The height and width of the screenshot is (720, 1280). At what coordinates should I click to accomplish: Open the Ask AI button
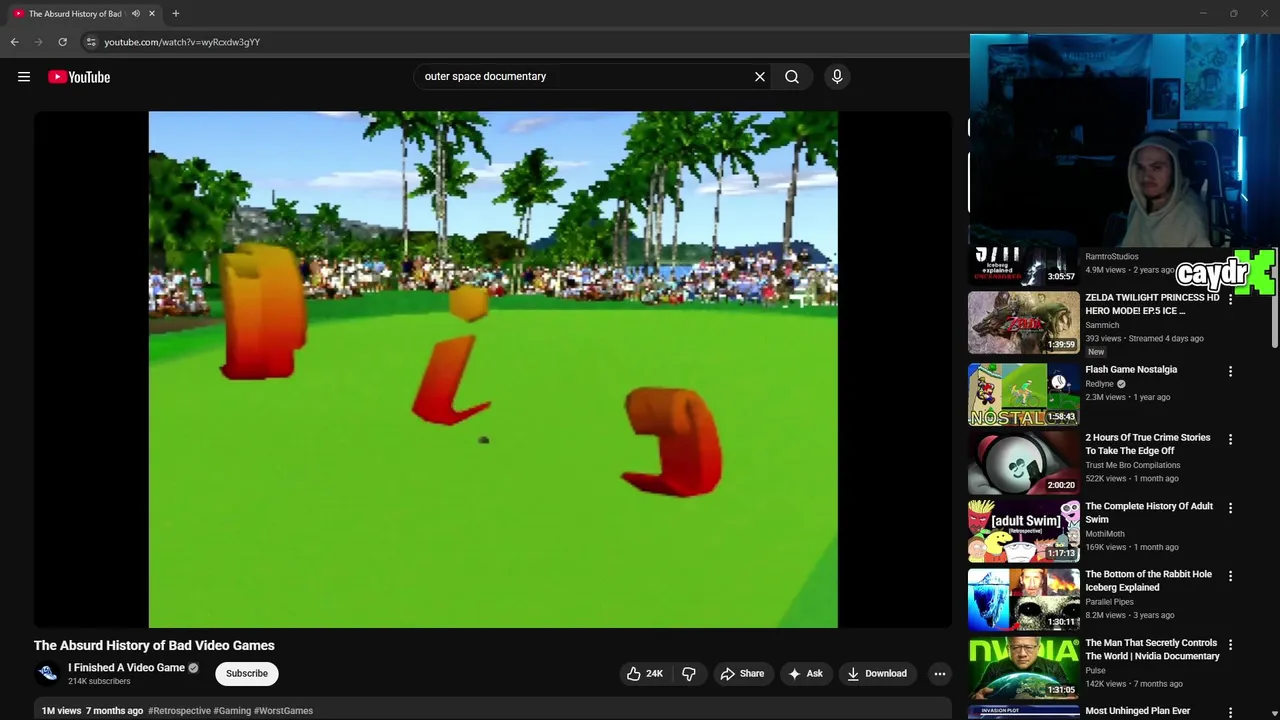[x=805, y=674]
